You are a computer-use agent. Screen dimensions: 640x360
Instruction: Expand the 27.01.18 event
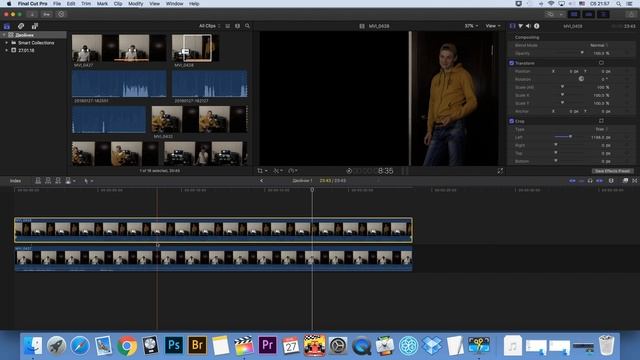6,50
